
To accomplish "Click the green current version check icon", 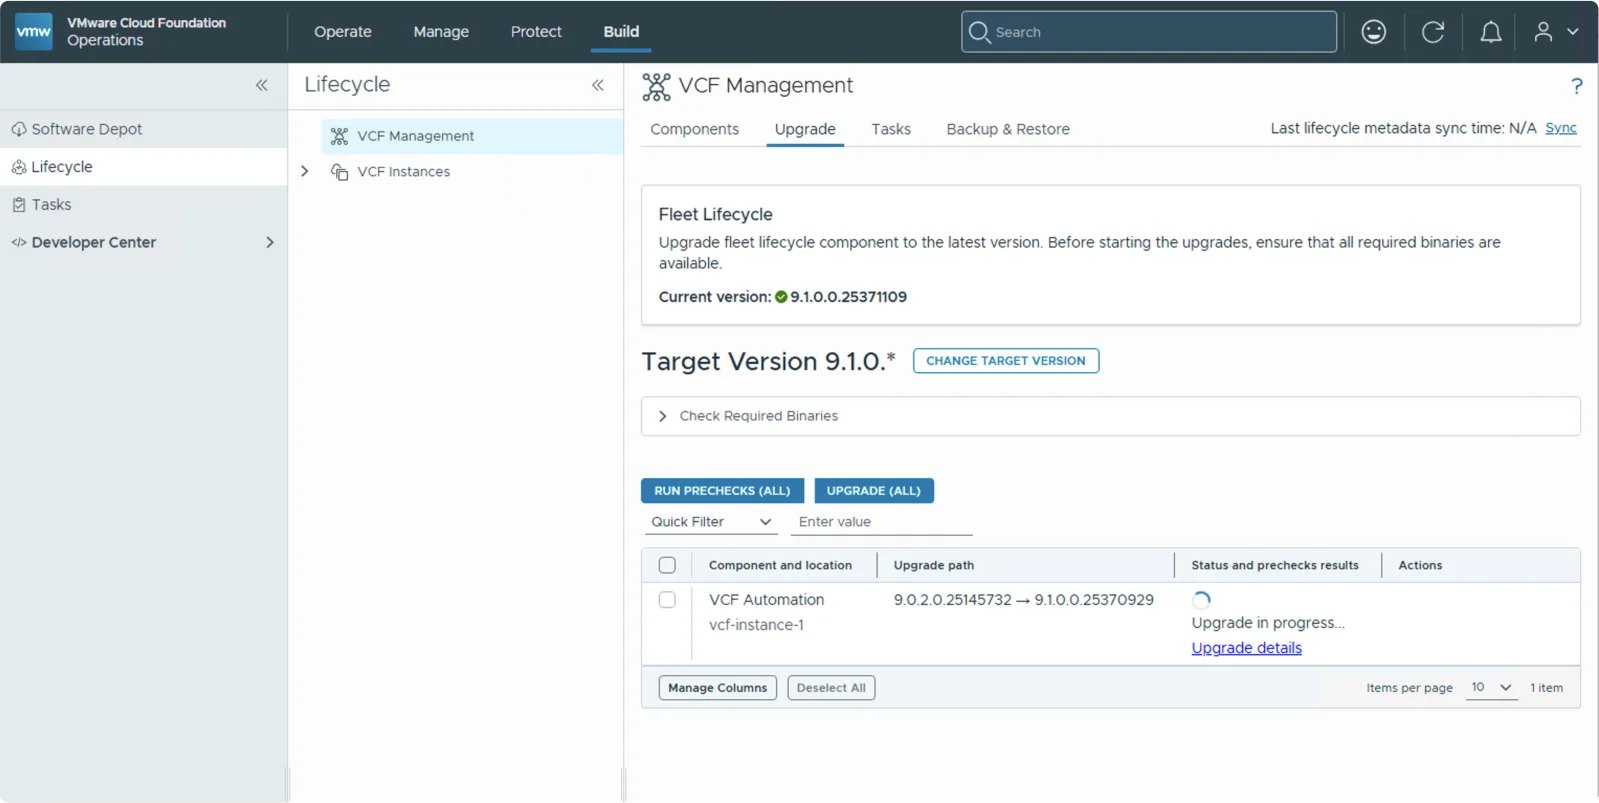I will [781, 297].
